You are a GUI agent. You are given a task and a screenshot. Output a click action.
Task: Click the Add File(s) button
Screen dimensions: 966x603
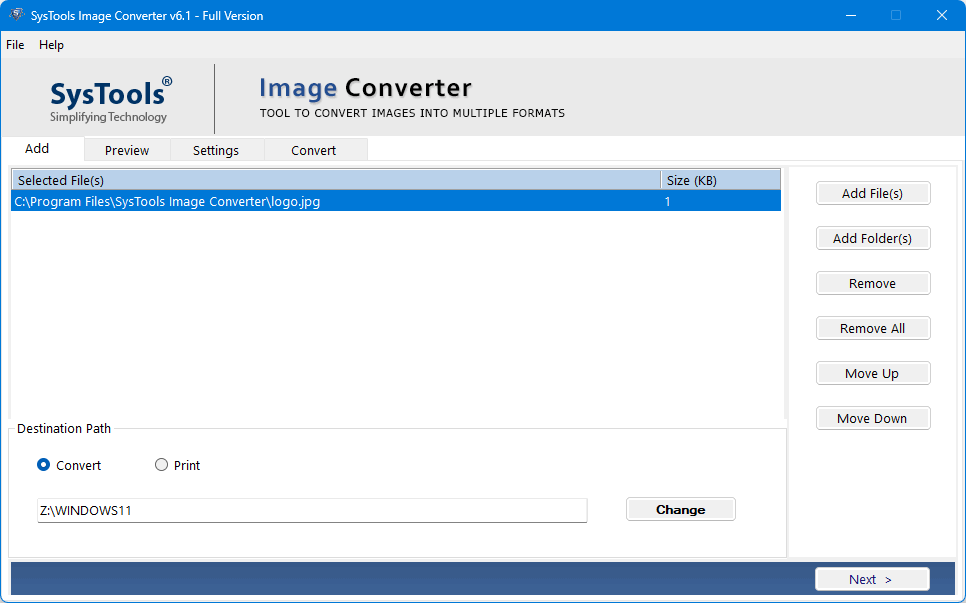(873, 193)
